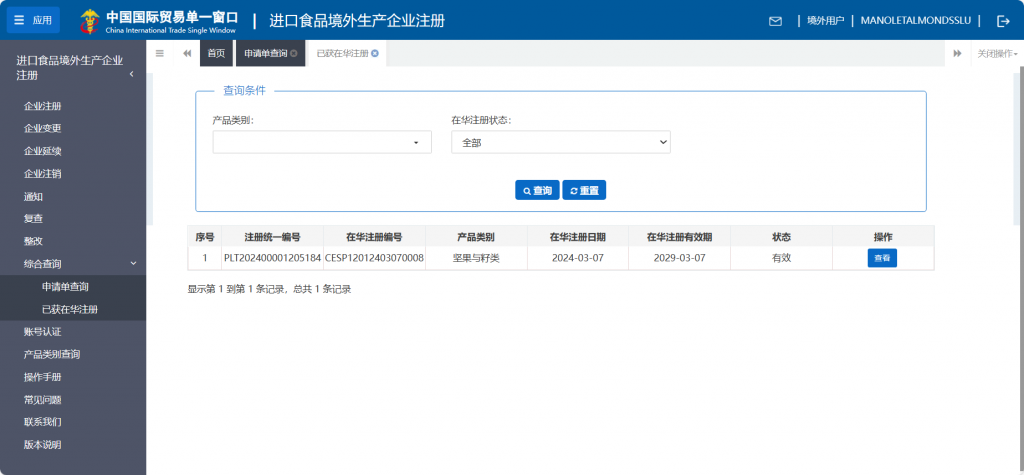Click the 注册统一编号 column header
The image size is (1024, 475).
tap(272, 237)
